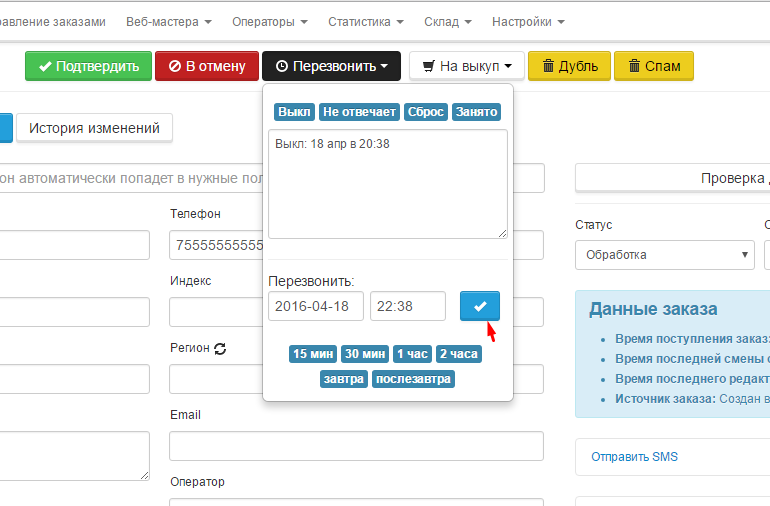The width and height of the screenshot is (770, 506).
Task: Open the Операторы menu
Action: (x=270, y=22)
